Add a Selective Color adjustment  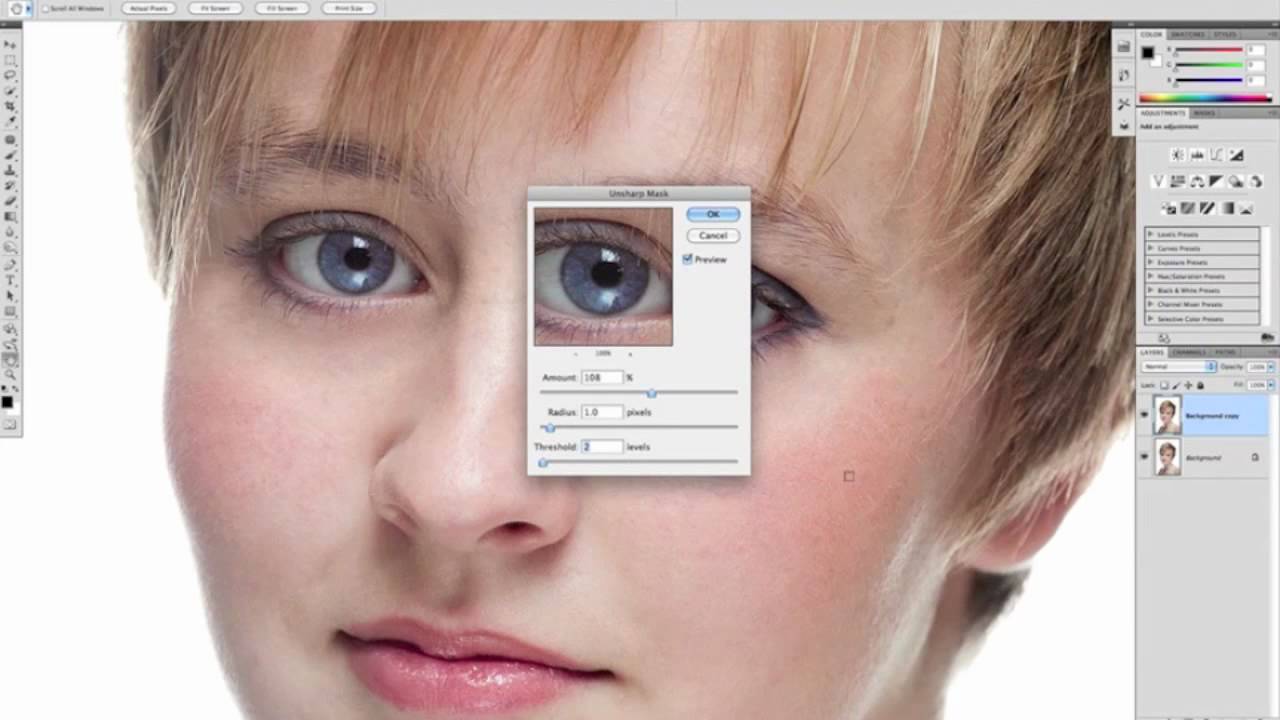pyautogui.click(x=1246, y=208)
